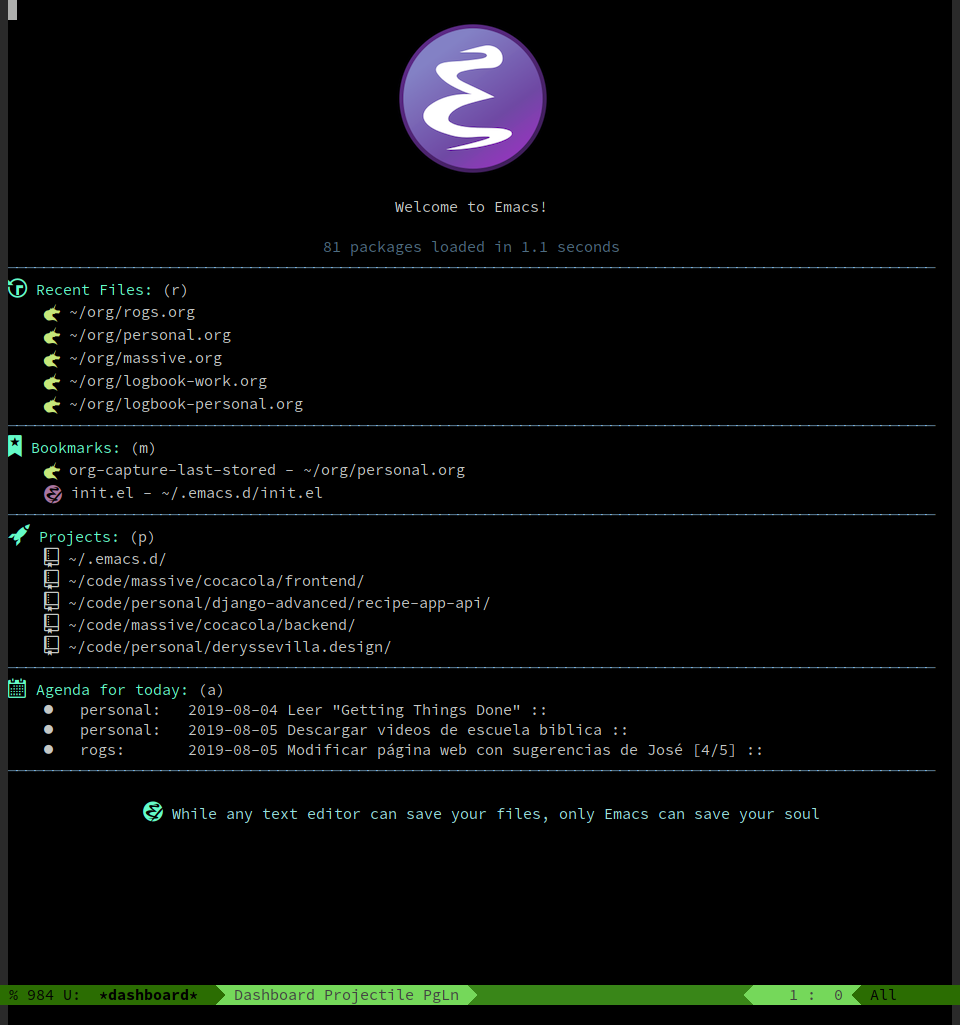Open the ~/.emacs.d/ project
This screenshot has height=1025, width=960.
point(118,559)
